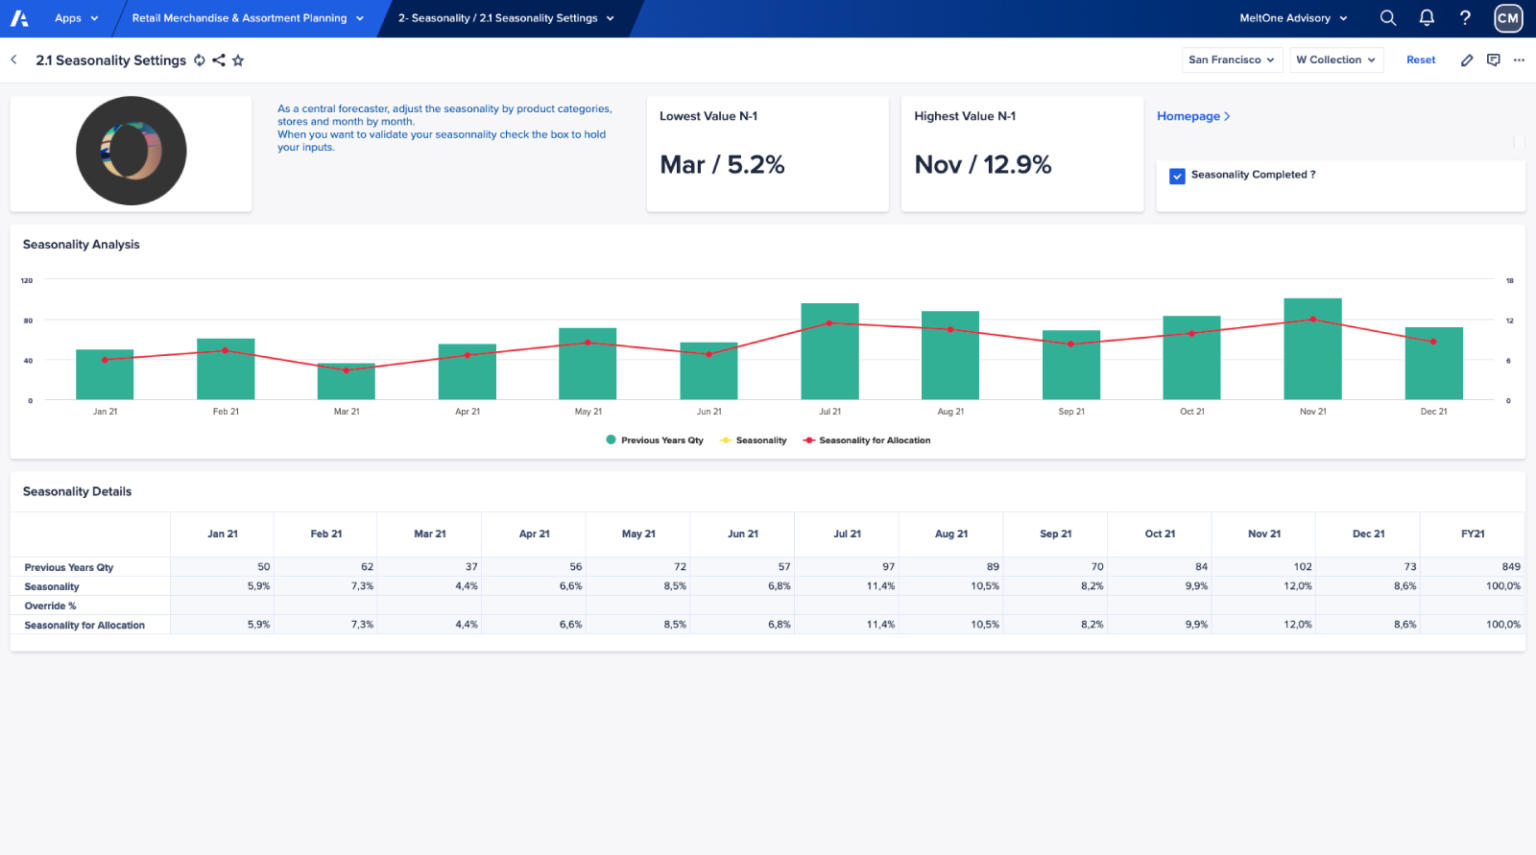Toggle the Previous Years Qty legend item
Screen dimensions: 1536x855
654,440
